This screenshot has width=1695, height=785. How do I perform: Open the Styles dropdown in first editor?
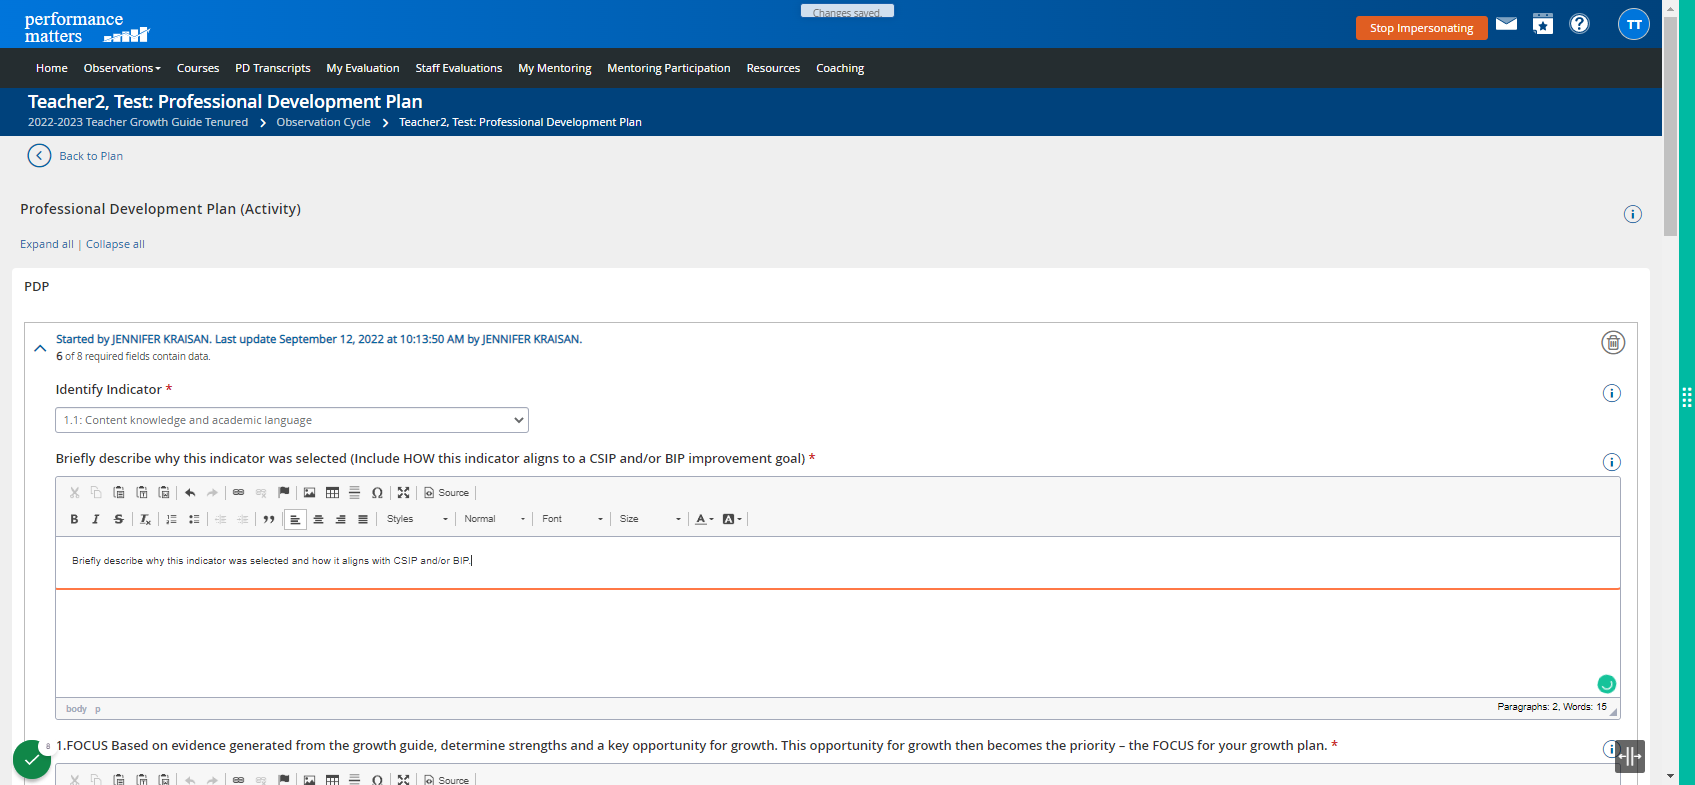click(418, 519)
